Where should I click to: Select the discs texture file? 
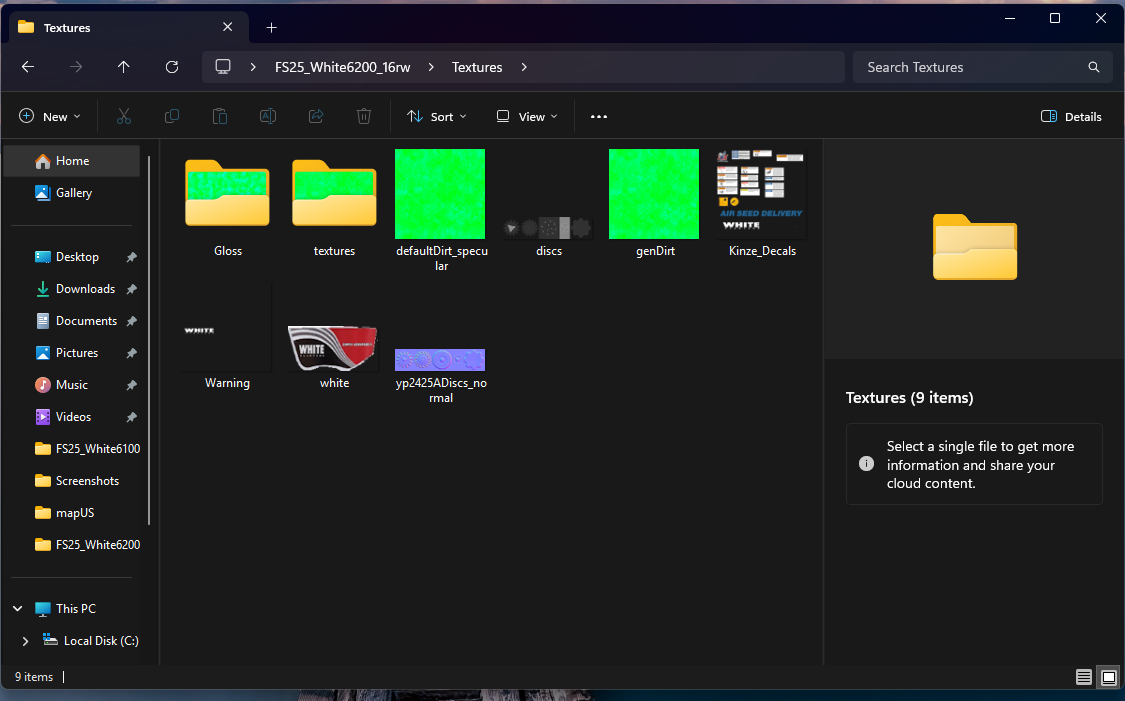548,204
